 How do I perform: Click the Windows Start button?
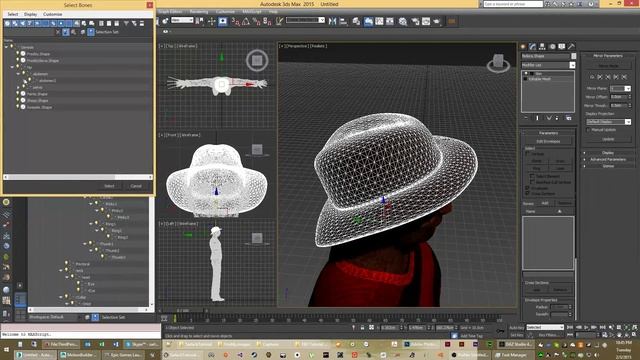[x=6, y=350]
